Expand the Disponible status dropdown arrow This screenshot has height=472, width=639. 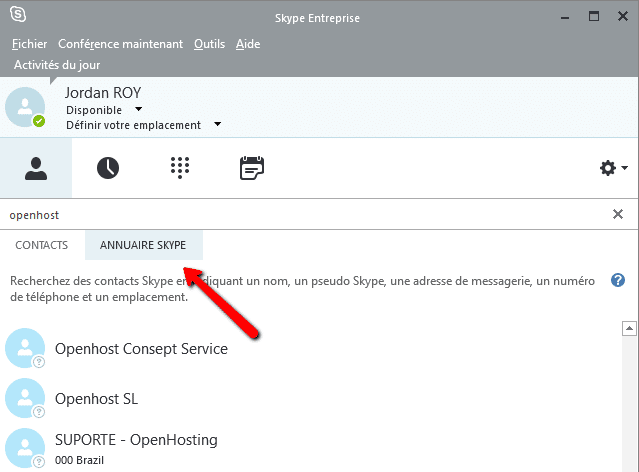point(139,109)
